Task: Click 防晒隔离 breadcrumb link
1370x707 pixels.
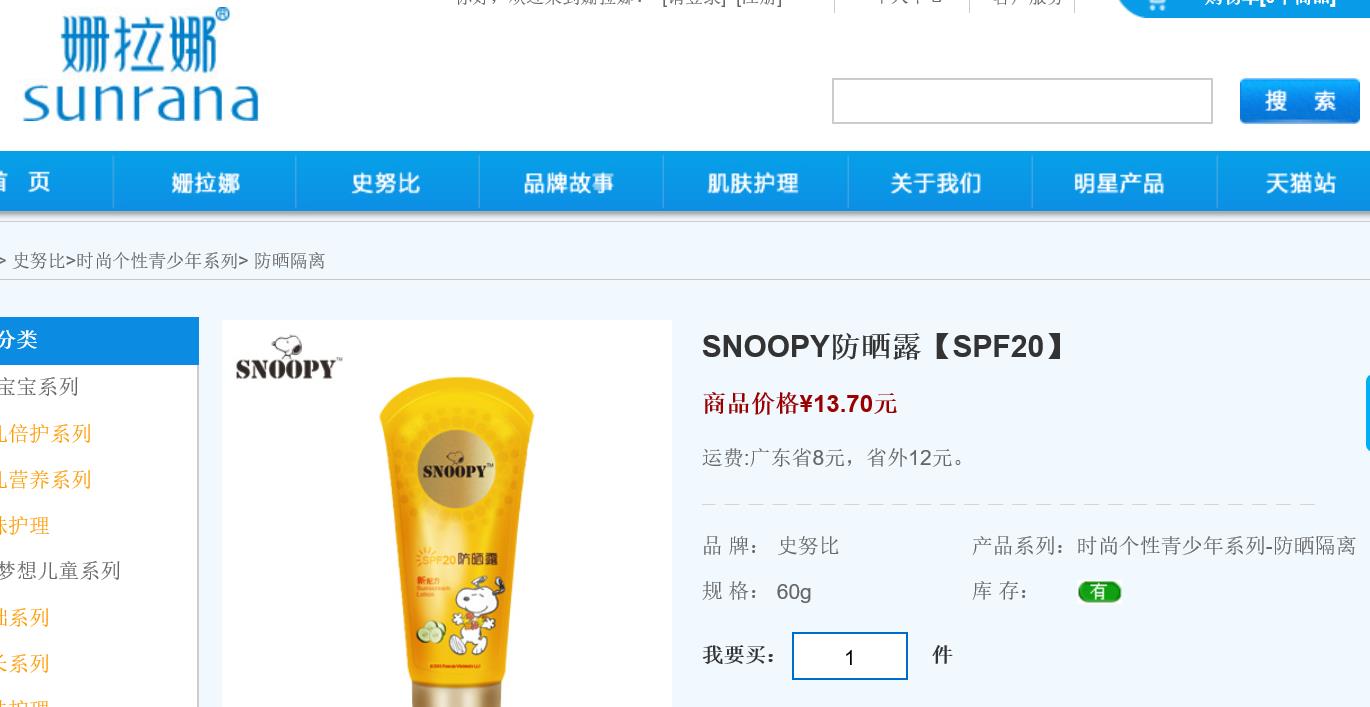Action: (290, 261)
